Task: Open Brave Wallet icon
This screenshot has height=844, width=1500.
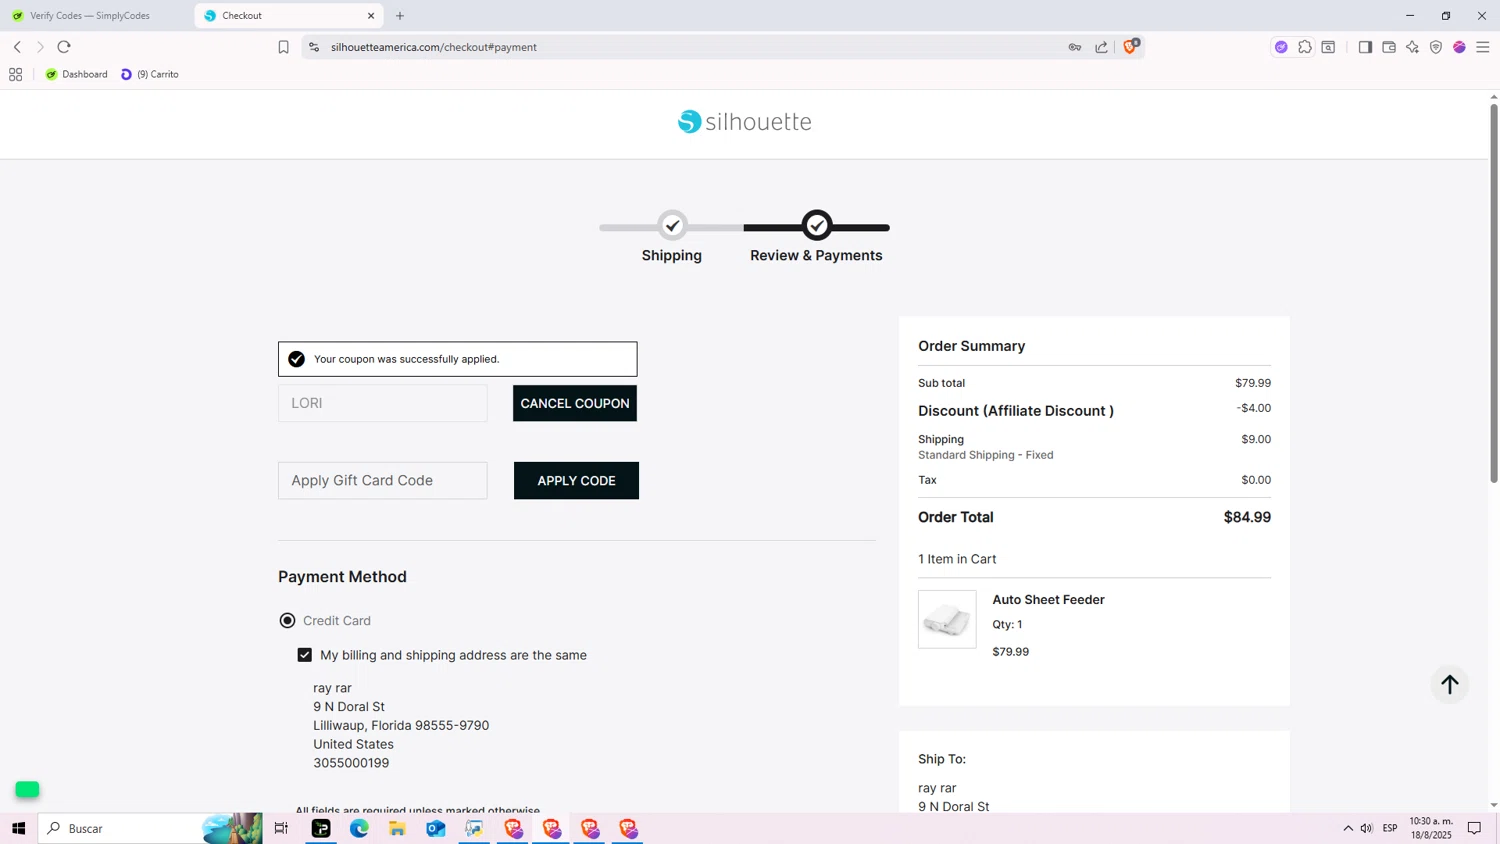Action: tap(1389, 47)
